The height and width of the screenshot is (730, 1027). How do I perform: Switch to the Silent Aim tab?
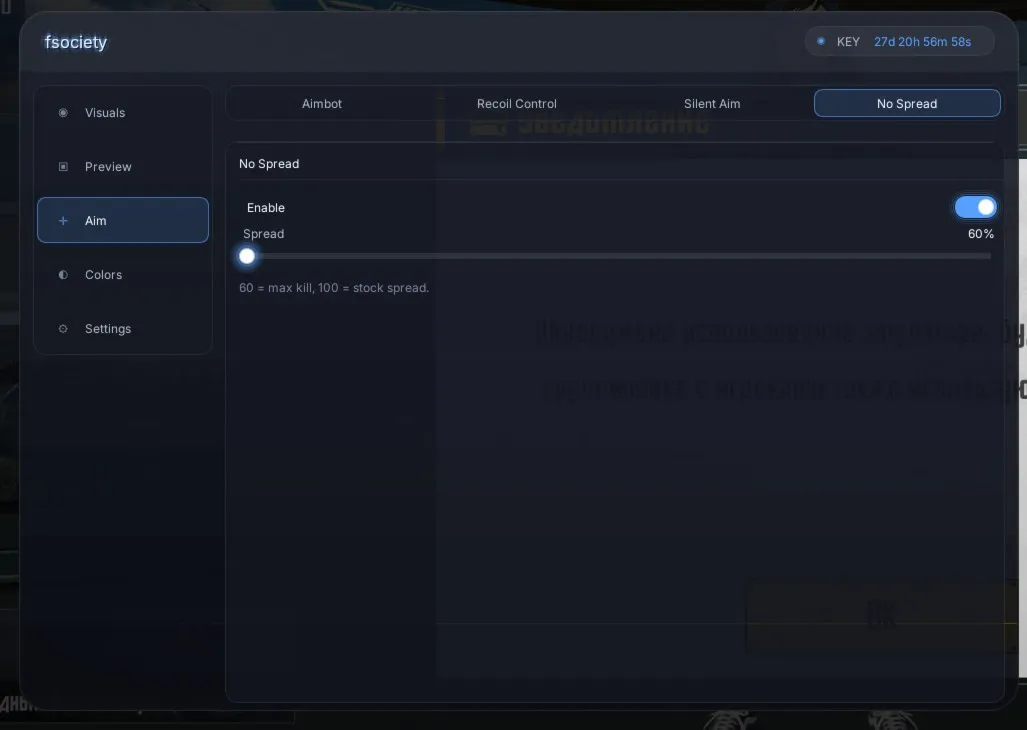click(x=712, y=103)
